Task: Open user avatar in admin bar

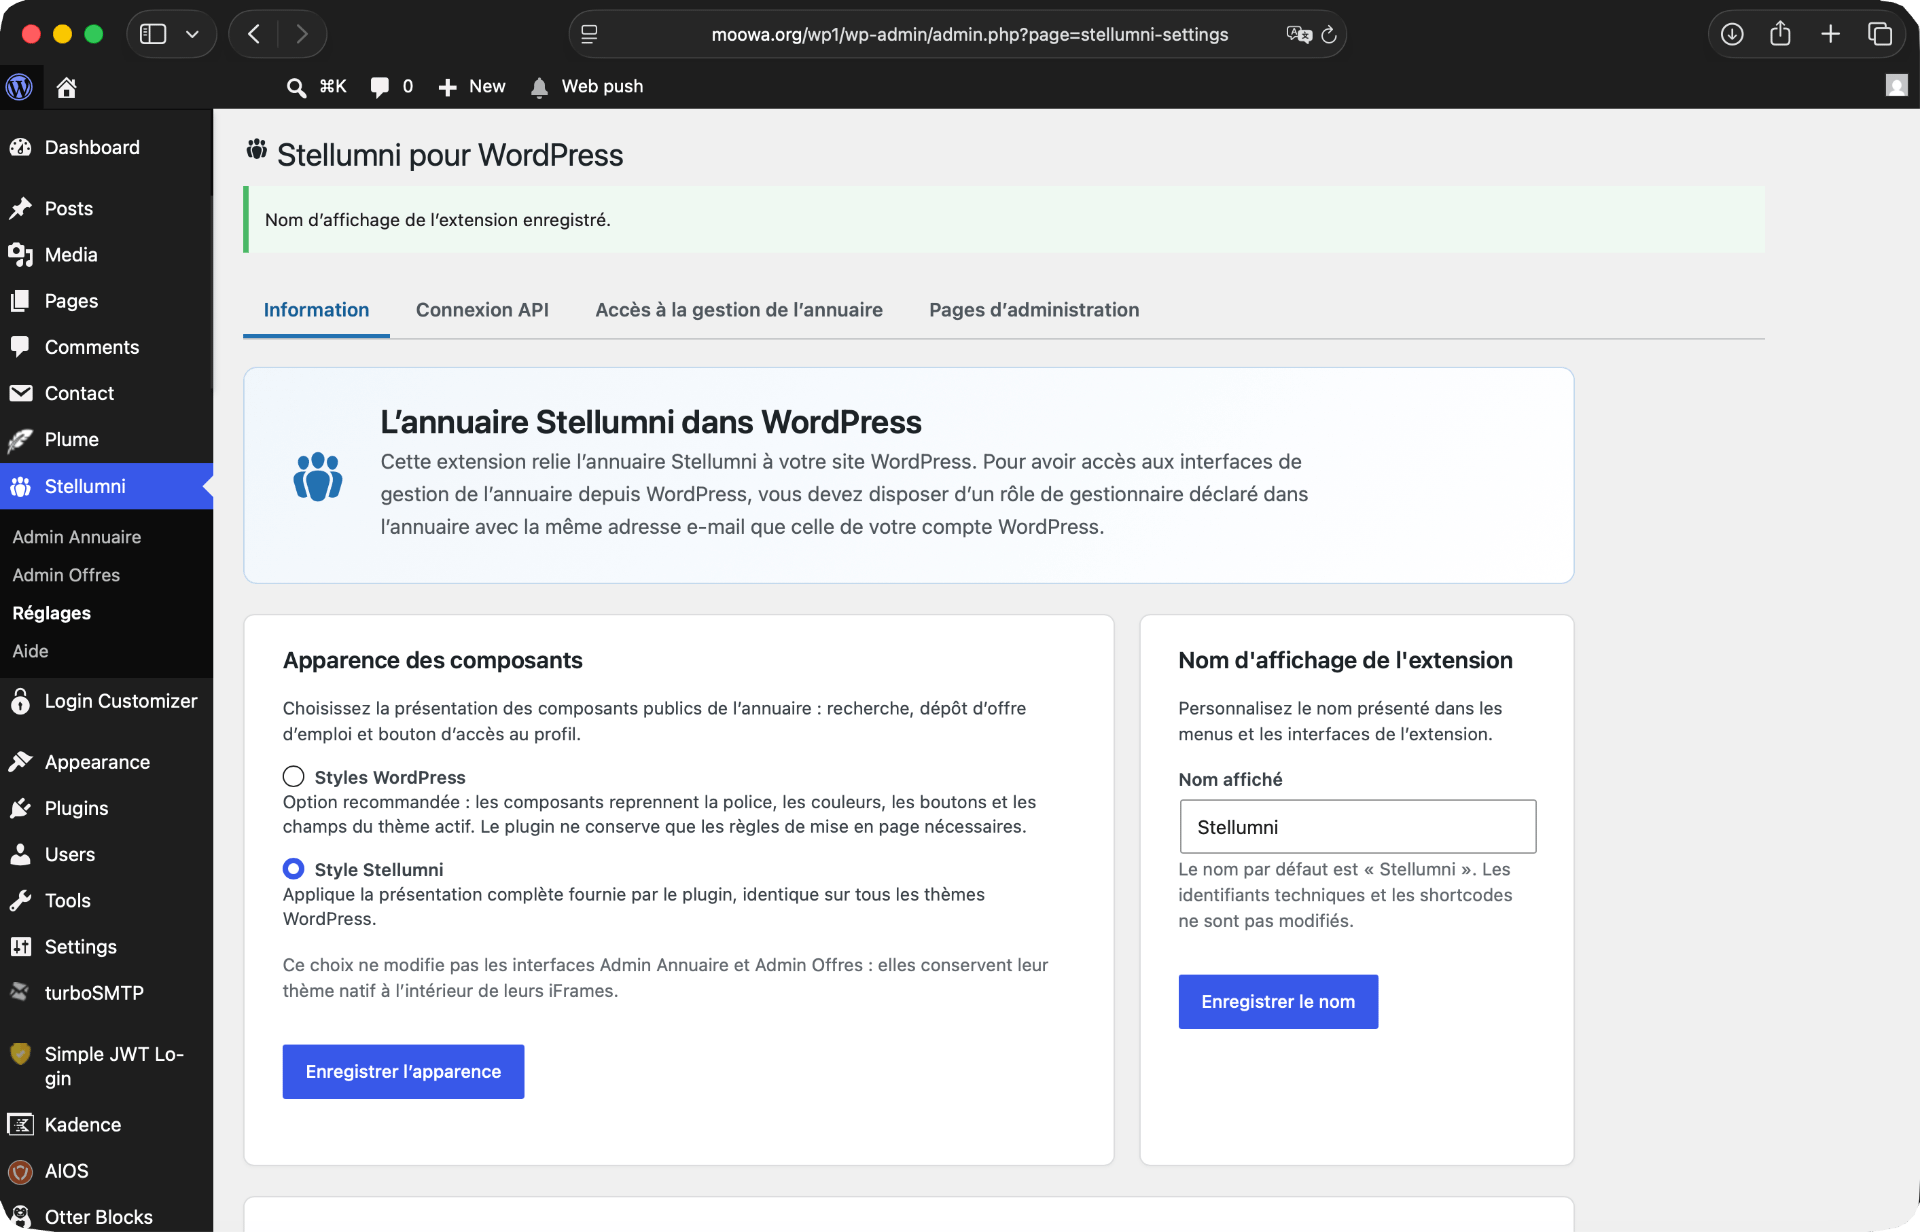Action: [x=1896, y=86]
